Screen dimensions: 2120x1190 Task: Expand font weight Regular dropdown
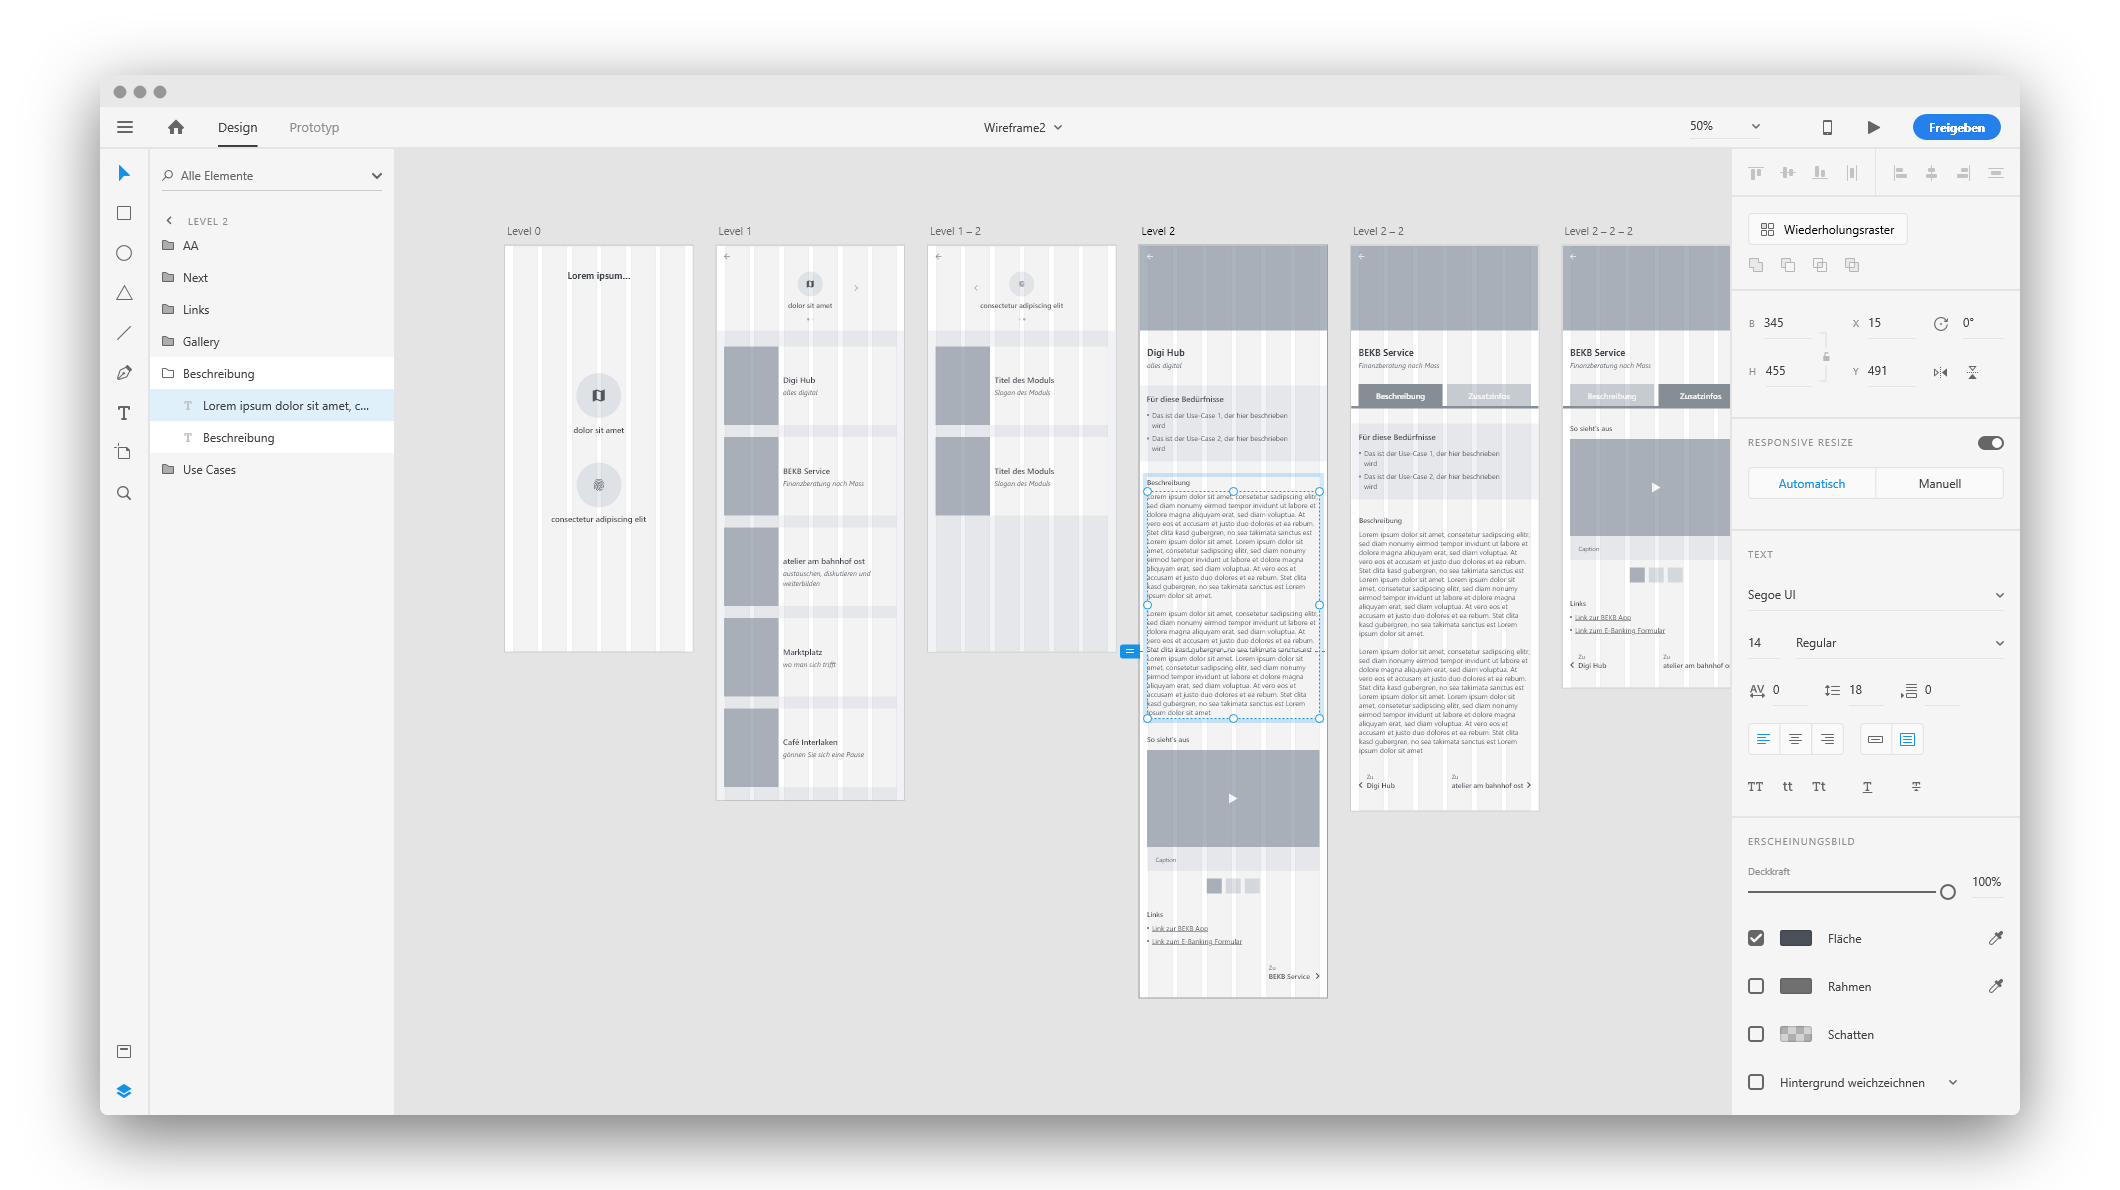(2002, 641)
